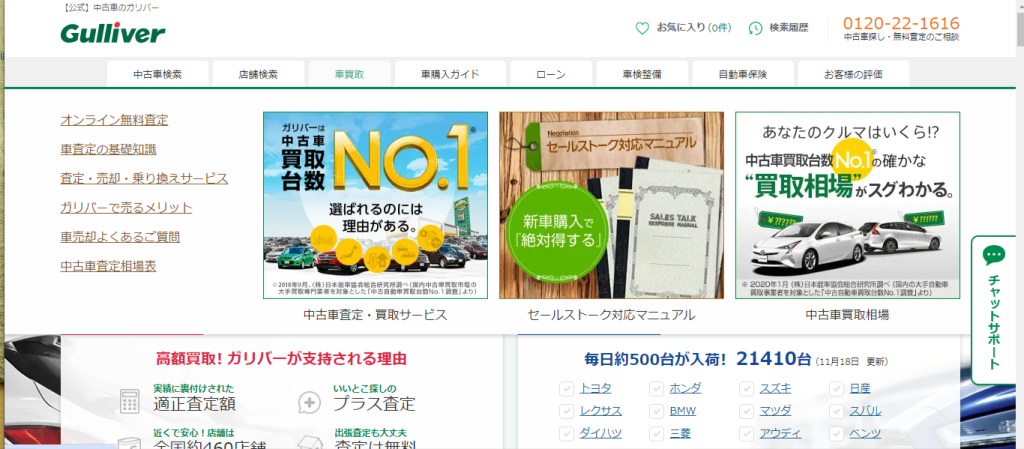Viewport: 1024px width, 449px height.
Task: Tick the 日産 checkbox
Action: pos(837,390)
